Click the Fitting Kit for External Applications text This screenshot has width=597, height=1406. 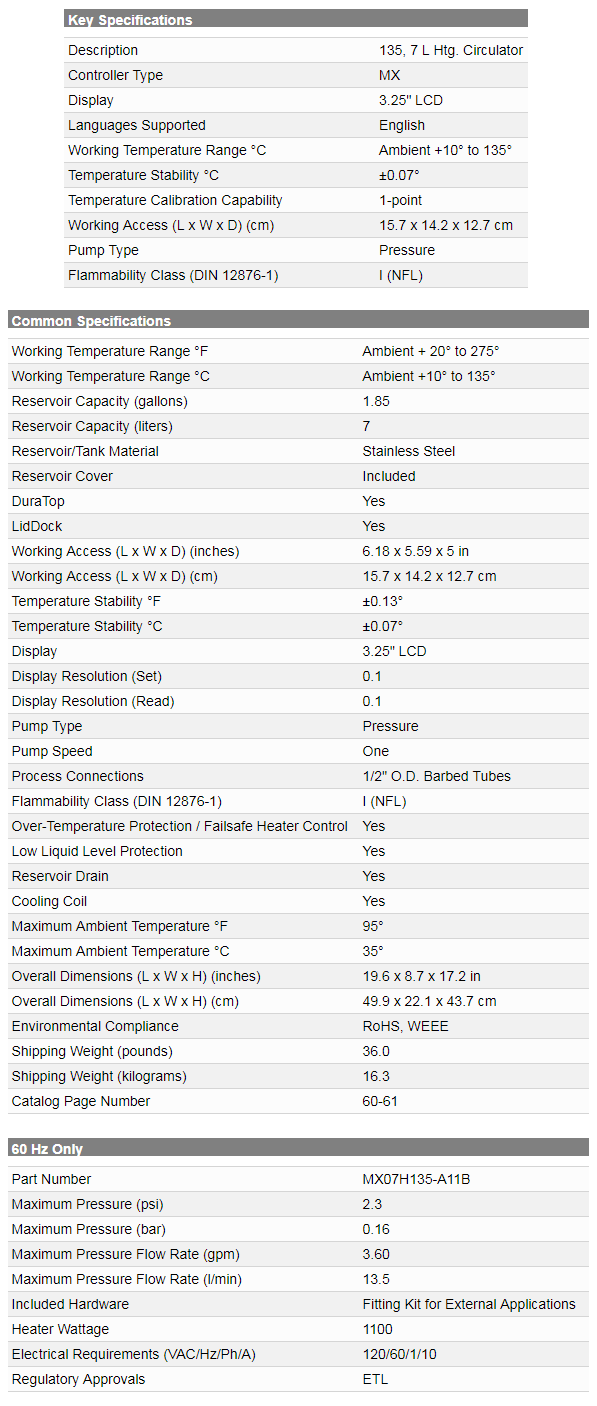click(469, 1304)
